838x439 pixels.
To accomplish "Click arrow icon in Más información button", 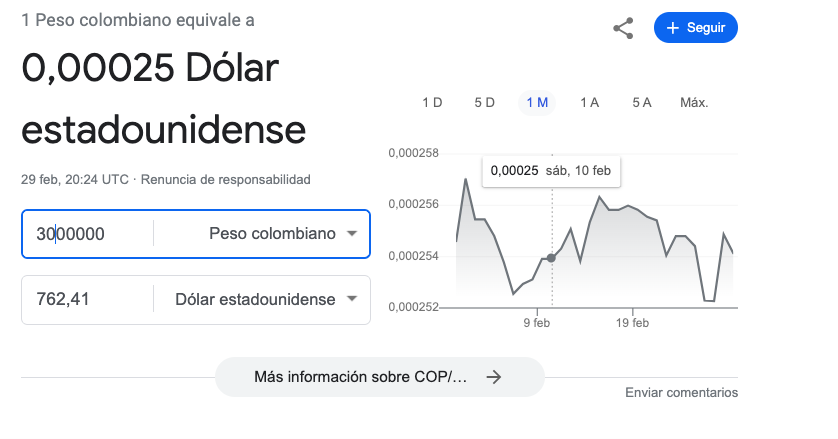I will [494, 377].
